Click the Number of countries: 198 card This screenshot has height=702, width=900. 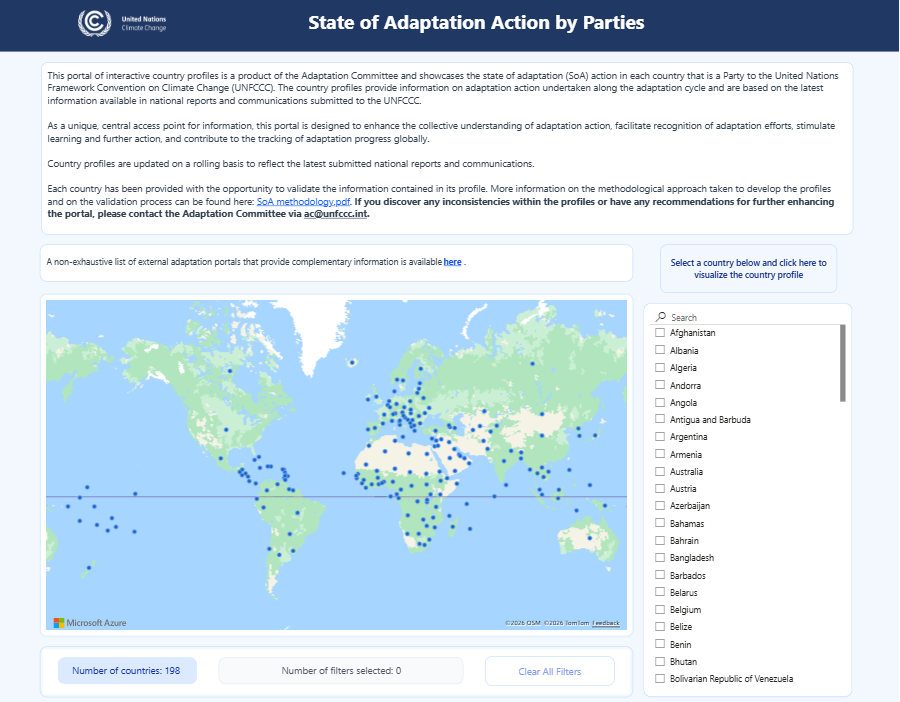pos(127,670)
